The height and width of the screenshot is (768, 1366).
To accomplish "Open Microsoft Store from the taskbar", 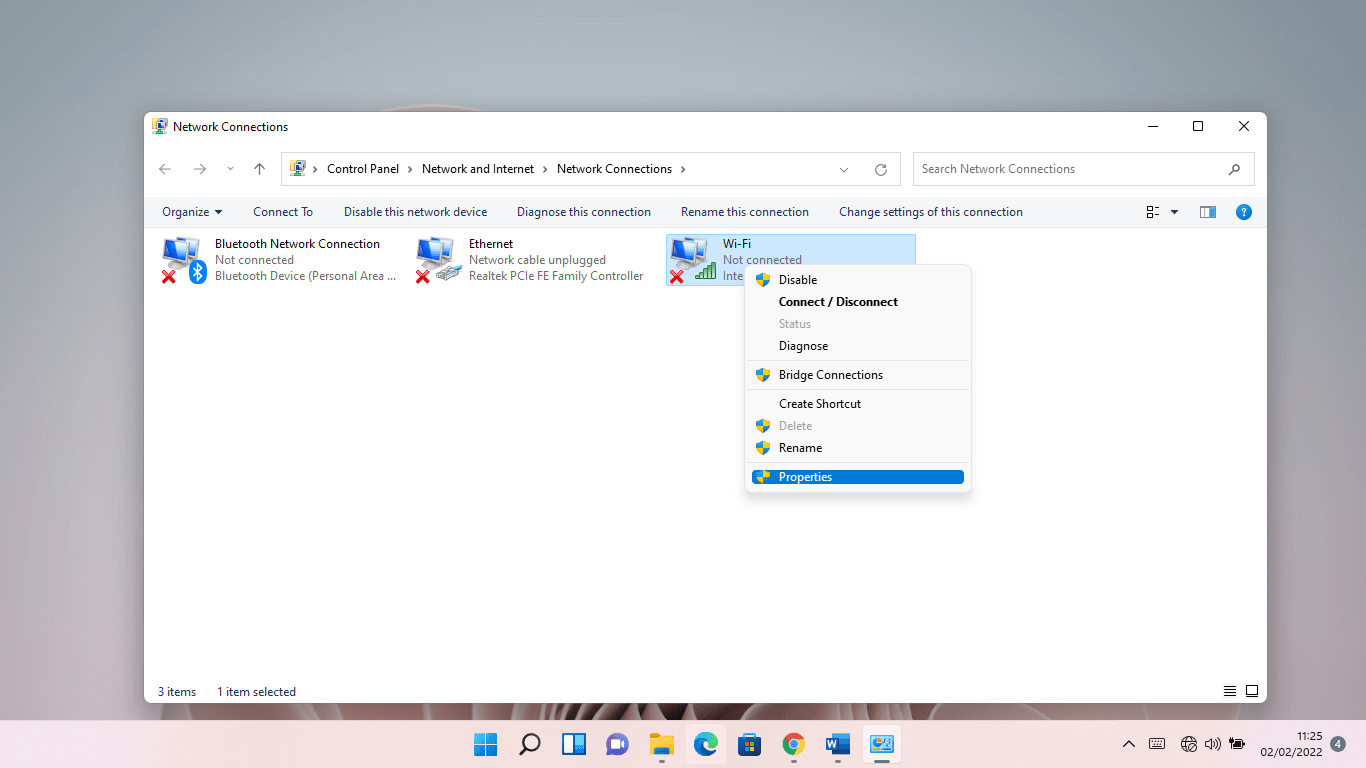I will point(750,744).
